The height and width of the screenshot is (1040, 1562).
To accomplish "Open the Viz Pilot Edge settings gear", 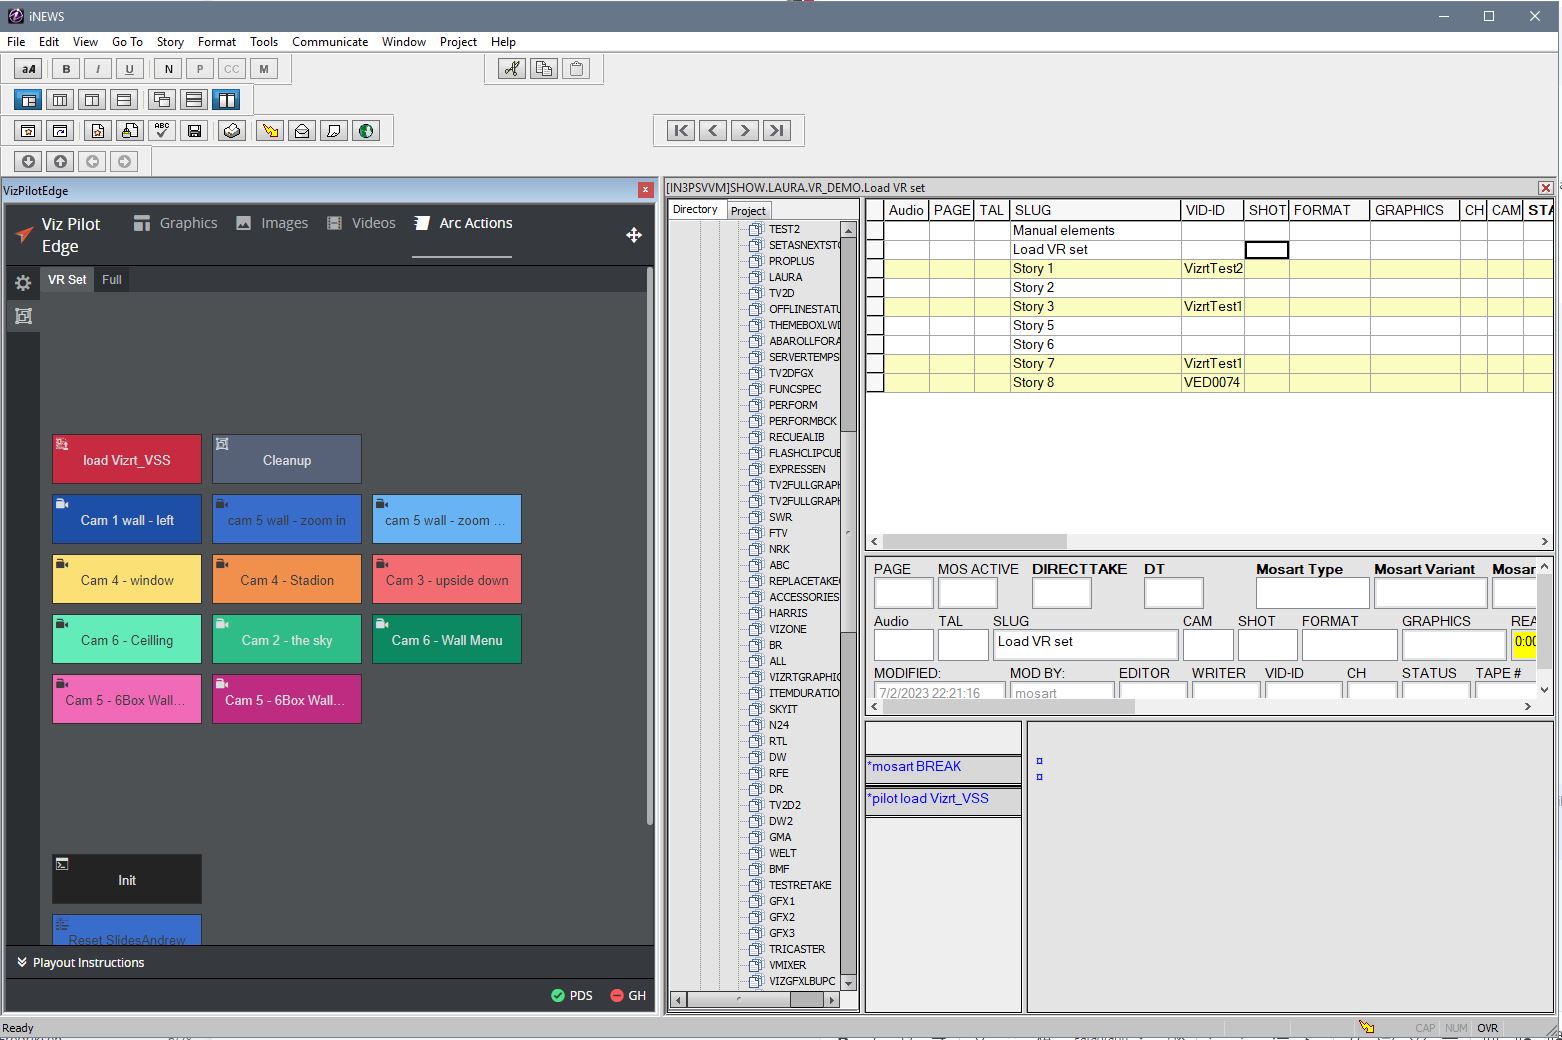I will coord(23,283).
